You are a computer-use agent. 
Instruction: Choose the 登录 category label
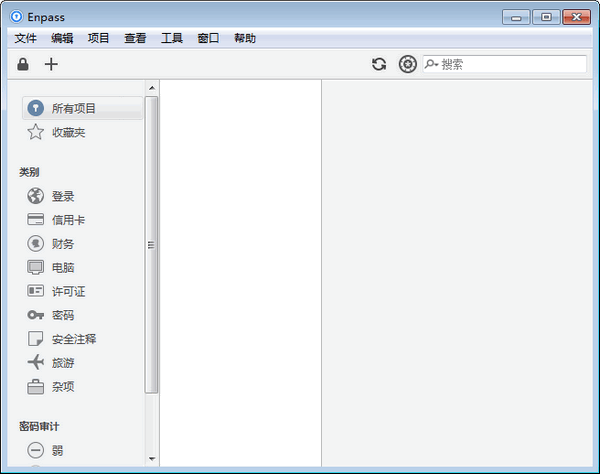tap(63, 196)
